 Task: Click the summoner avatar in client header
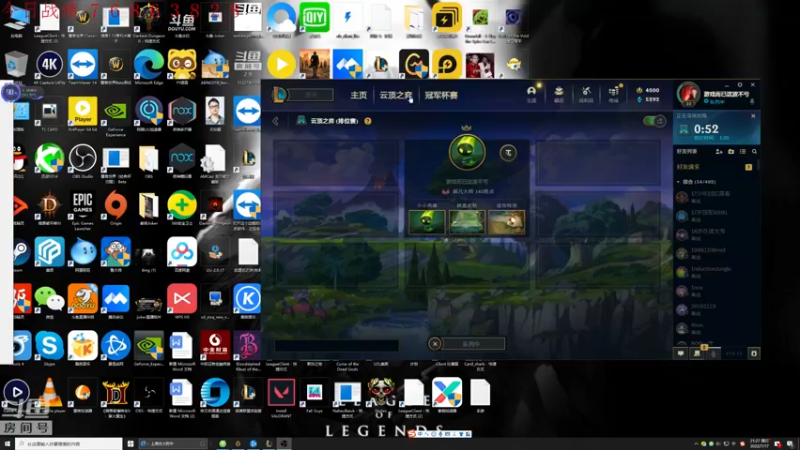click(688, 94)
